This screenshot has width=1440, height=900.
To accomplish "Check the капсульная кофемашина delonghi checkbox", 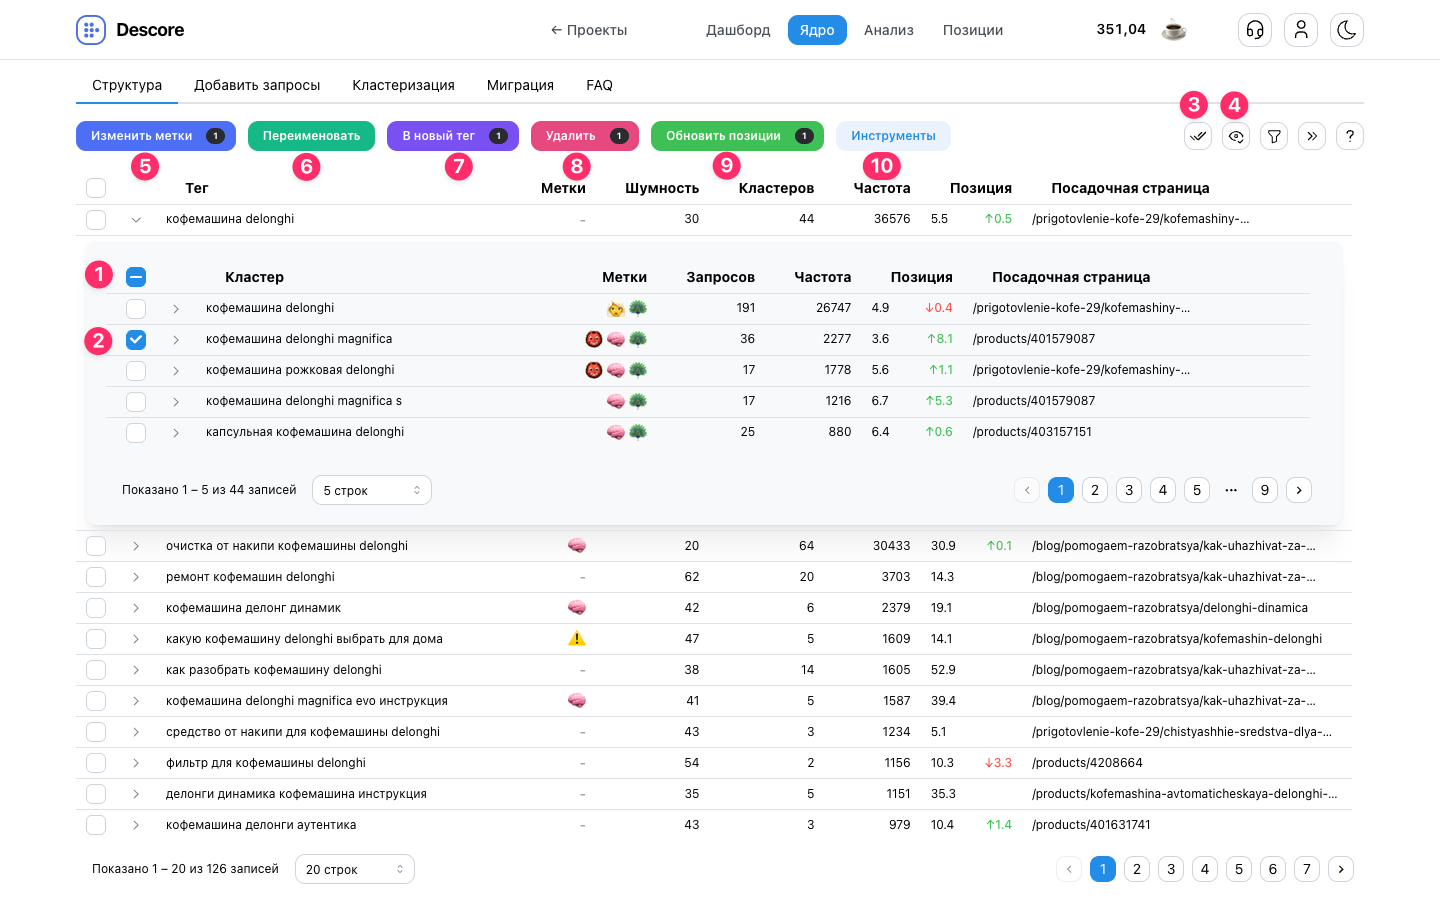I will tap(136, 433).
